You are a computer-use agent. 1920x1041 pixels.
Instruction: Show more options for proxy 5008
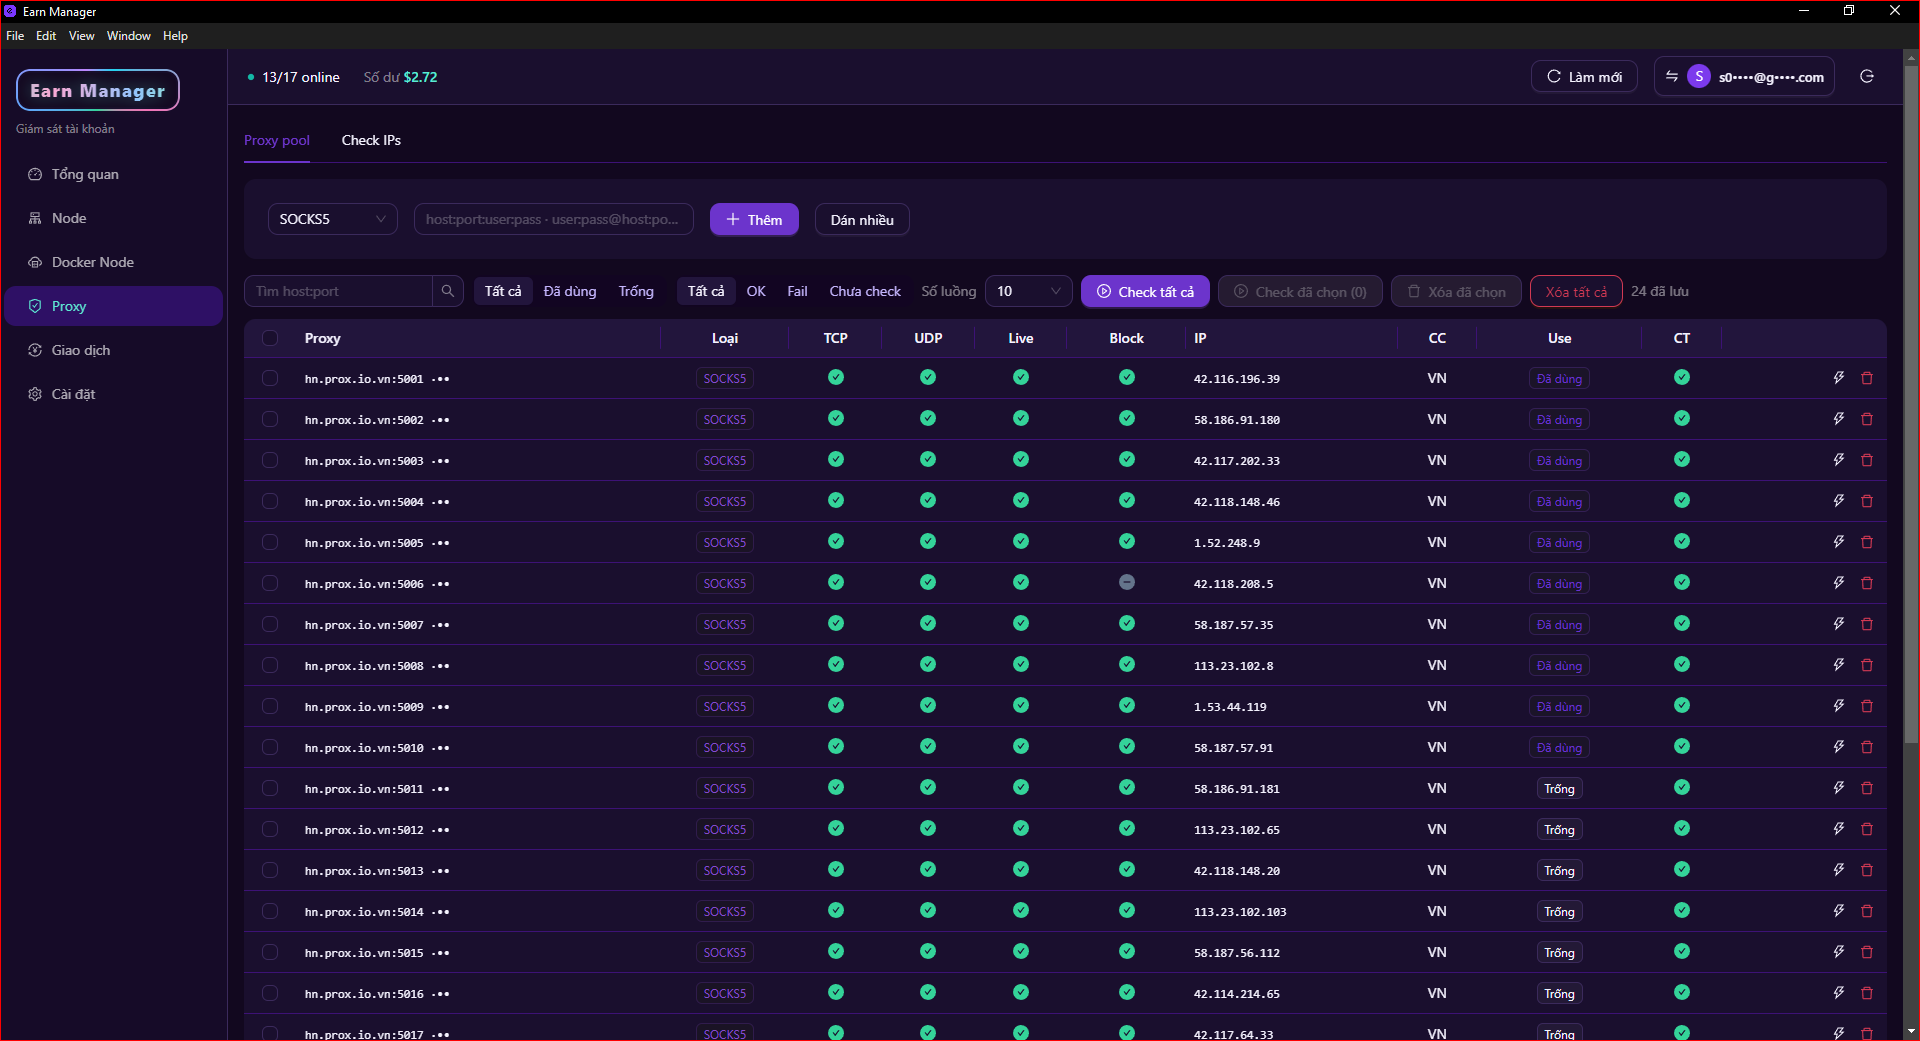441,666
